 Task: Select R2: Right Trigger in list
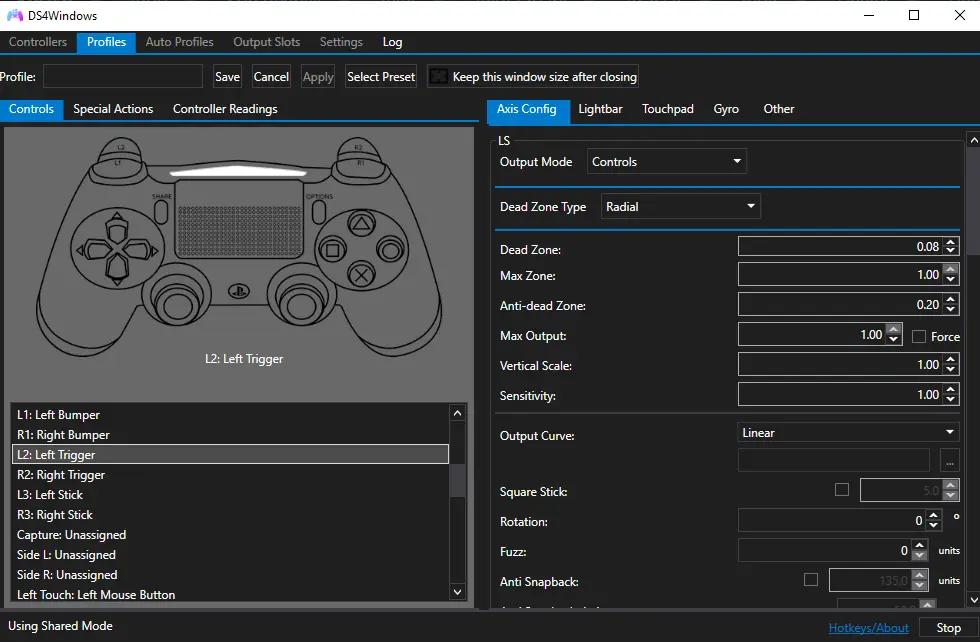(x=230, y=474)
